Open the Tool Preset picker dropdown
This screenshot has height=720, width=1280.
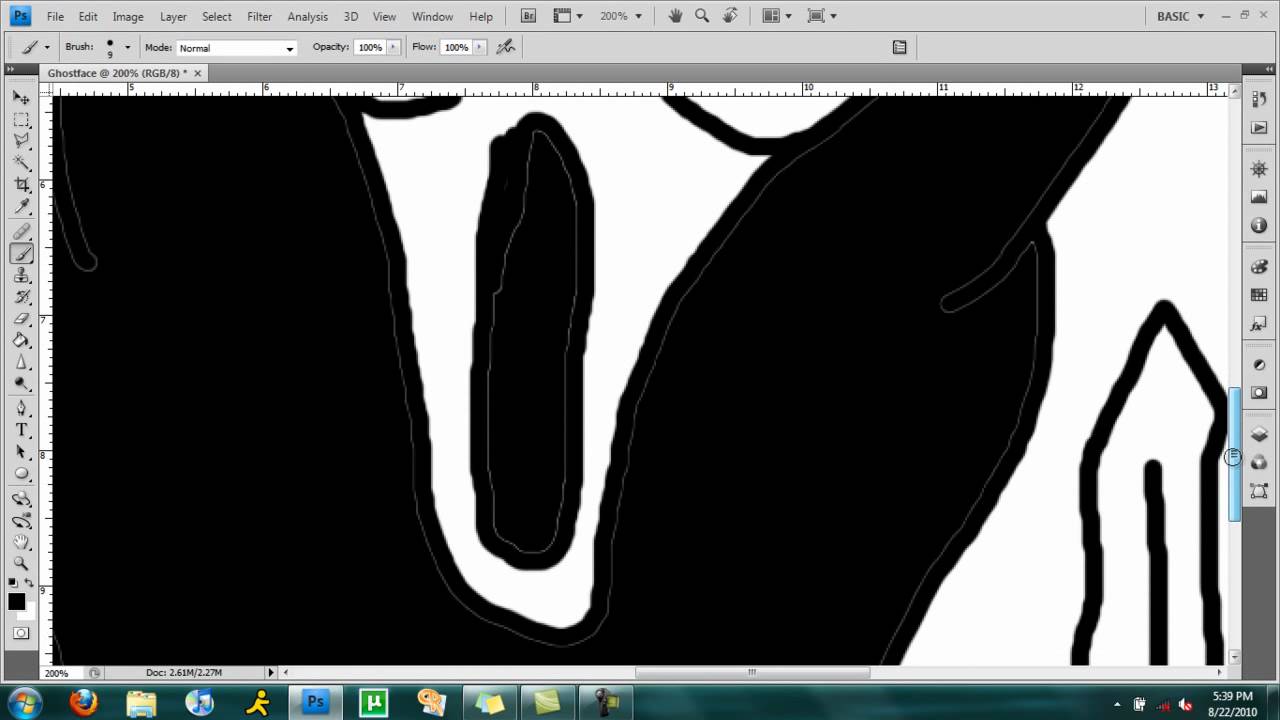[36, 47]
